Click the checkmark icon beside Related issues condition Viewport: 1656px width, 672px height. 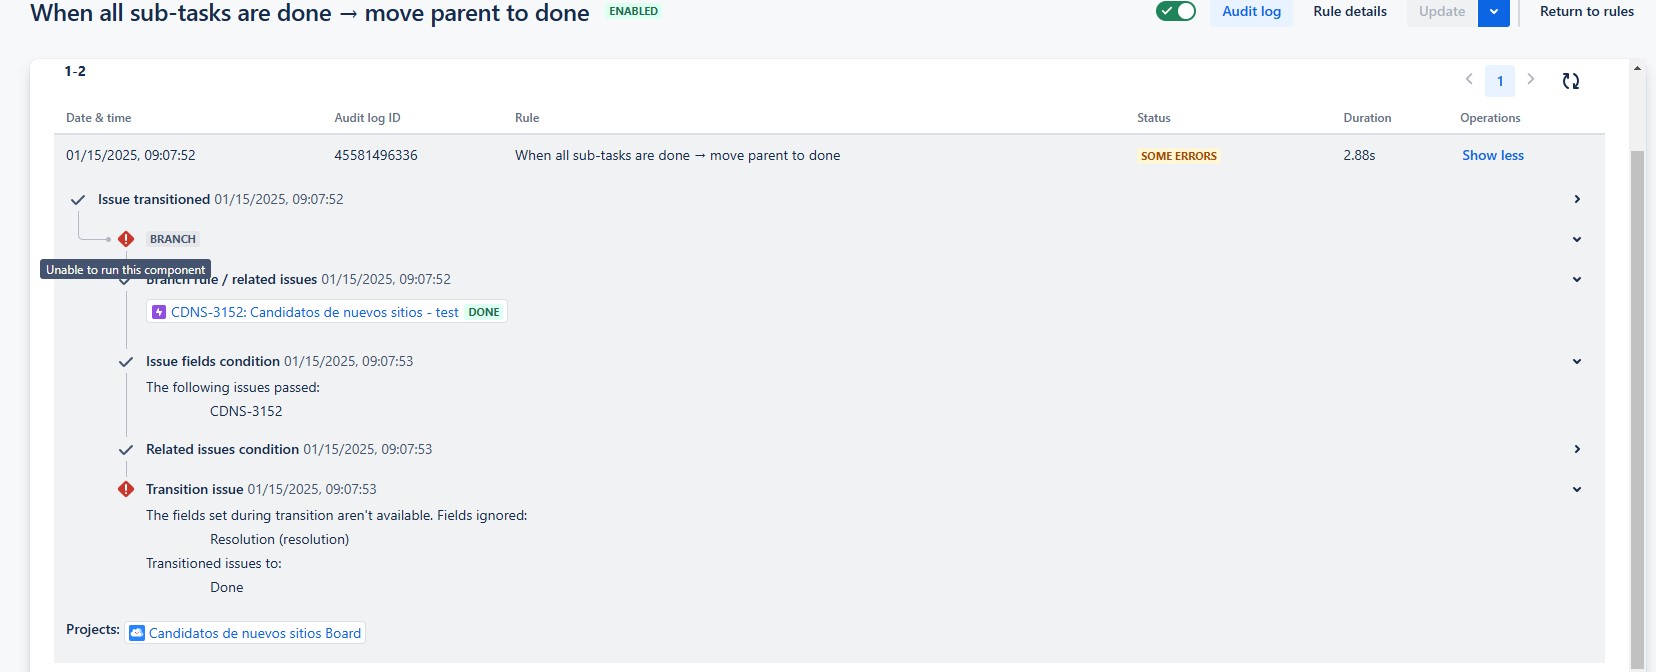click(x=126, y=450)
